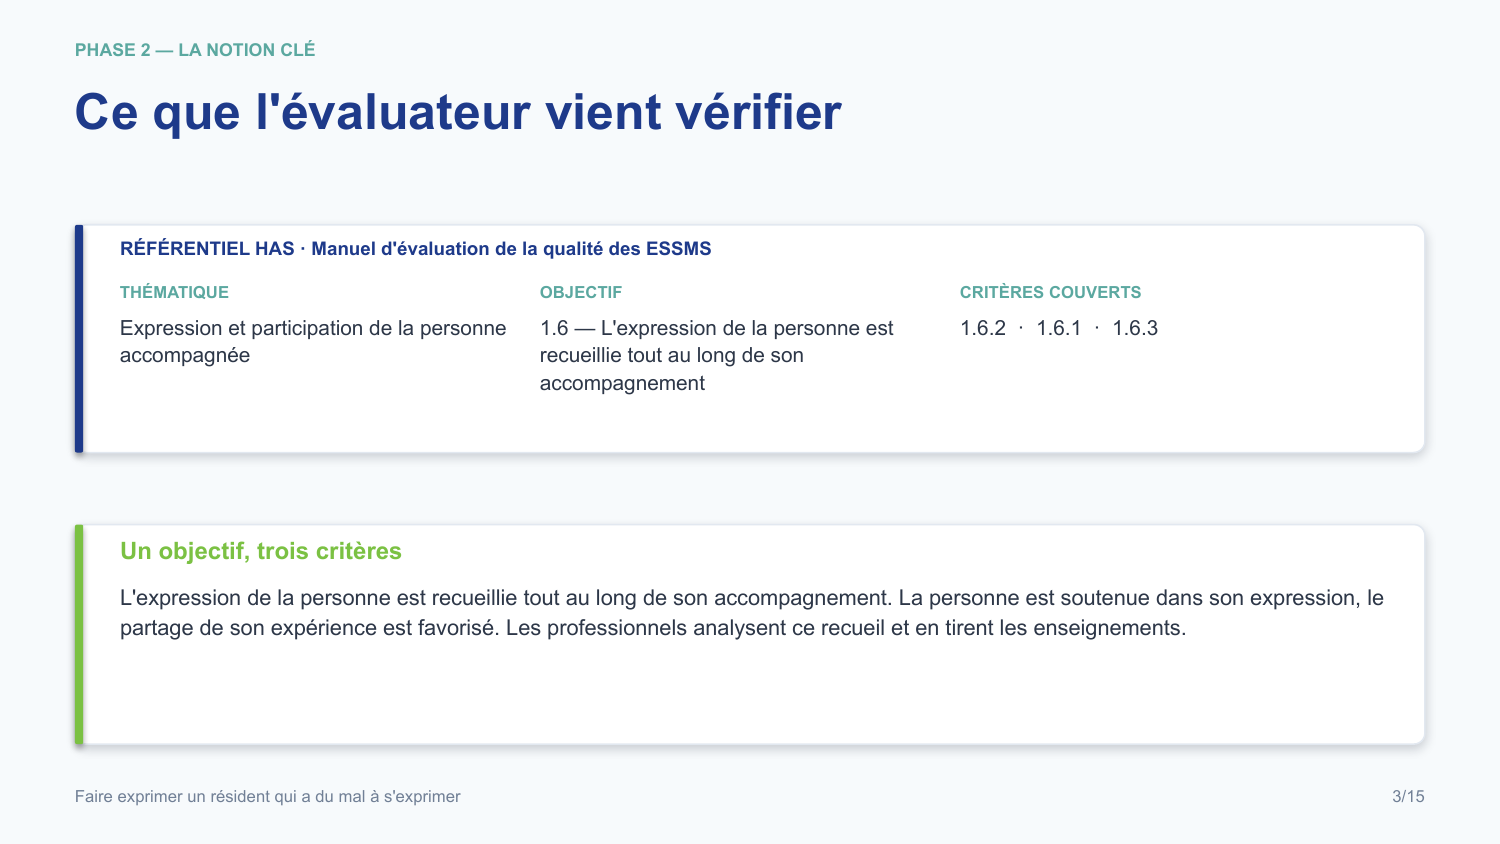Select text 'Expression et participation de la personne accompagnée'
Image resolution: width=1500 pixels, height=844 pixels.
pos(313,342)
